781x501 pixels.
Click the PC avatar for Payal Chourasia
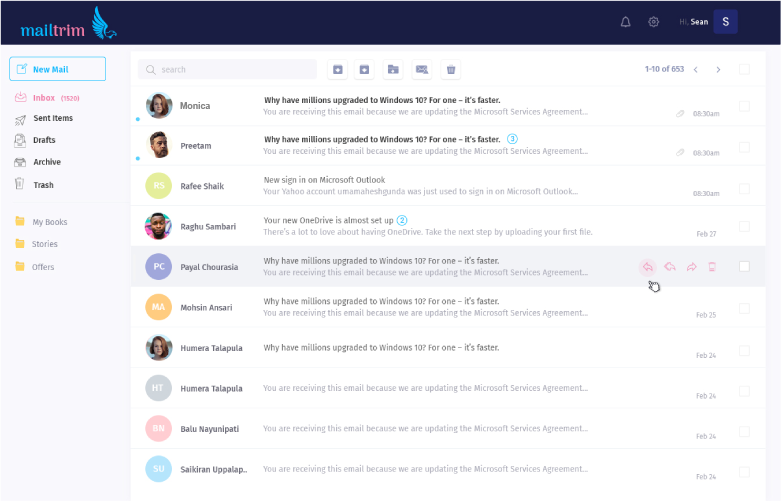(159, 266)
